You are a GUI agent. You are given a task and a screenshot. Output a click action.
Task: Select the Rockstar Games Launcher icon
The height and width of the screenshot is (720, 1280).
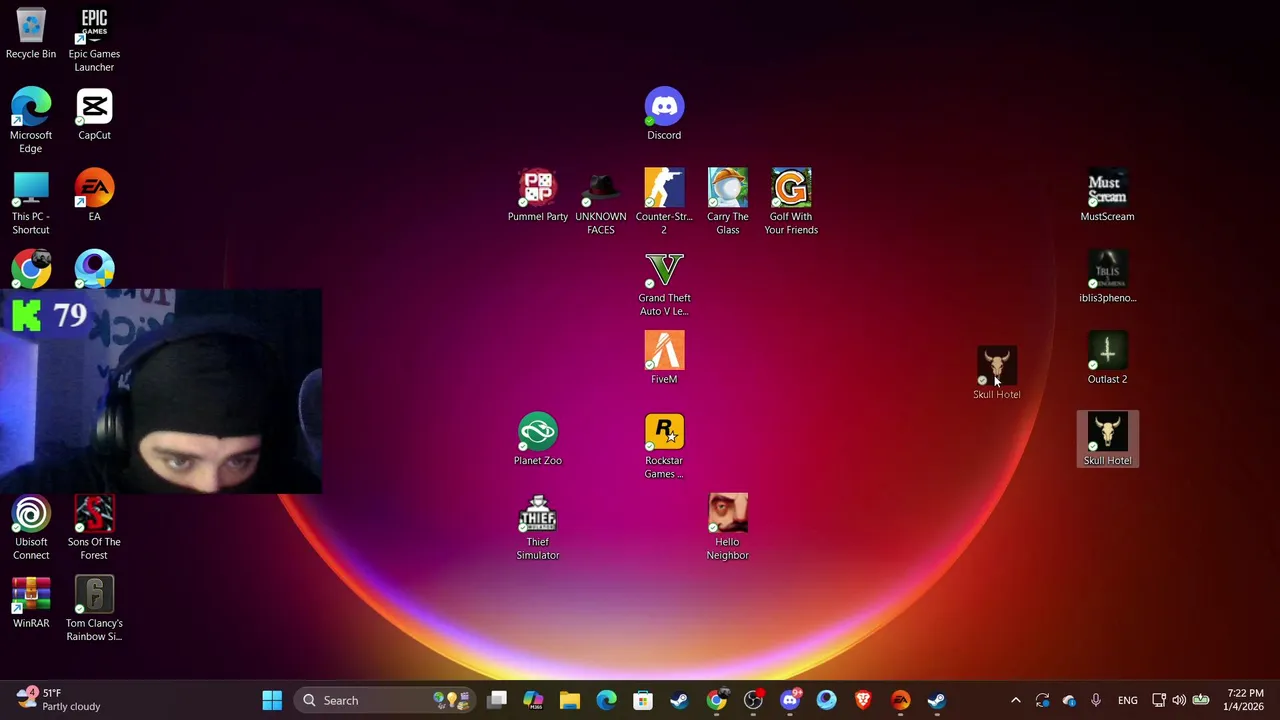pyautogui.click(x=664, y=446)
